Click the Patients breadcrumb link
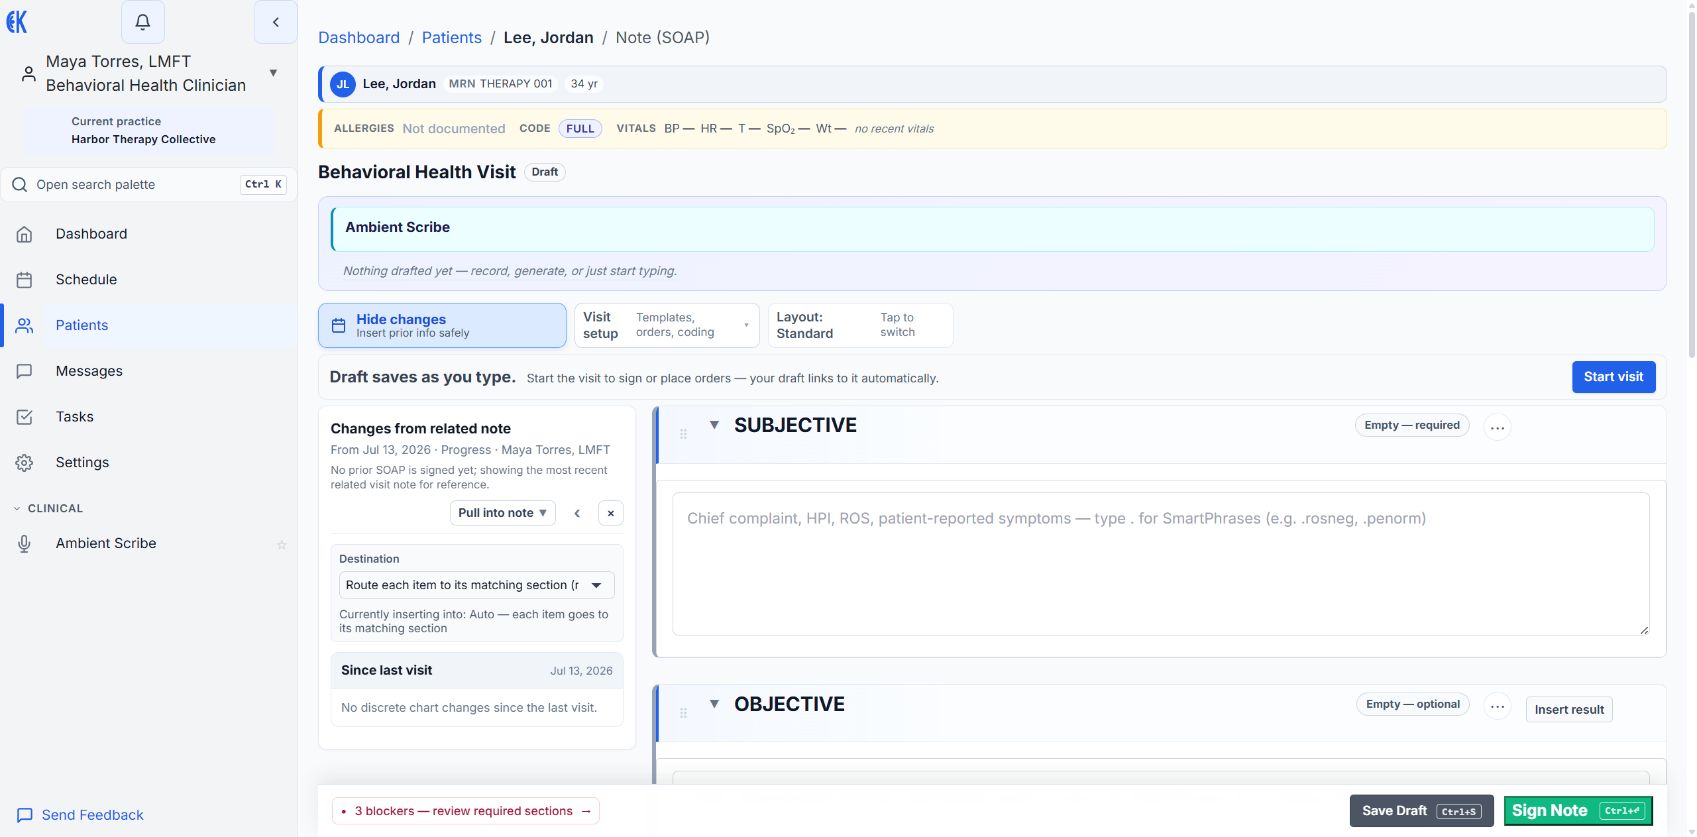This screenshot has width=1697, height=837. (452, 38)
